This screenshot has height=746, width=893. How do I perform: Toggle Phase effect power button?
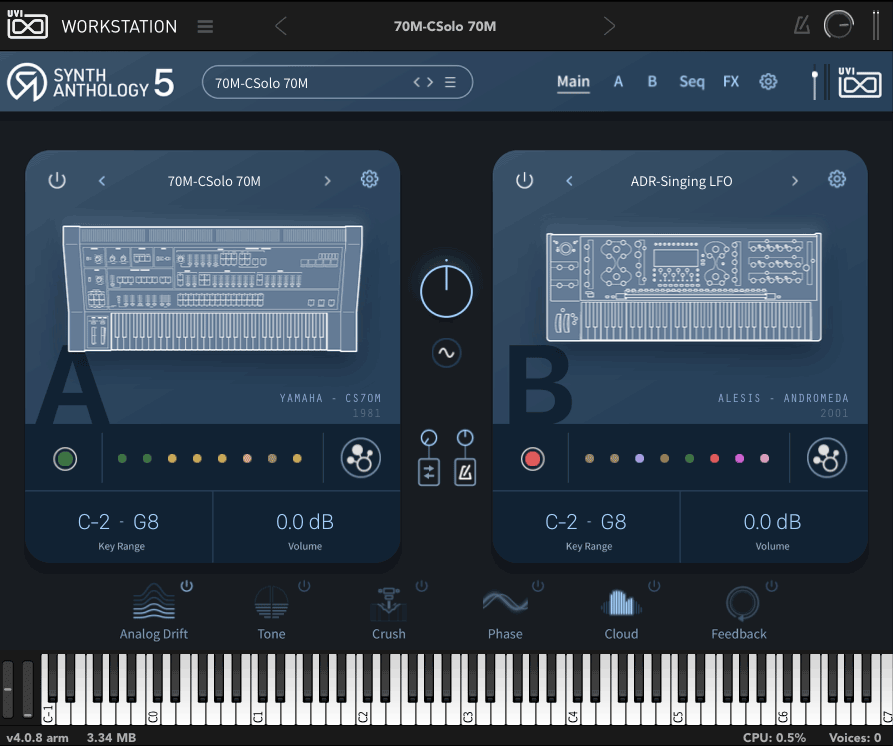pos(538,585)
